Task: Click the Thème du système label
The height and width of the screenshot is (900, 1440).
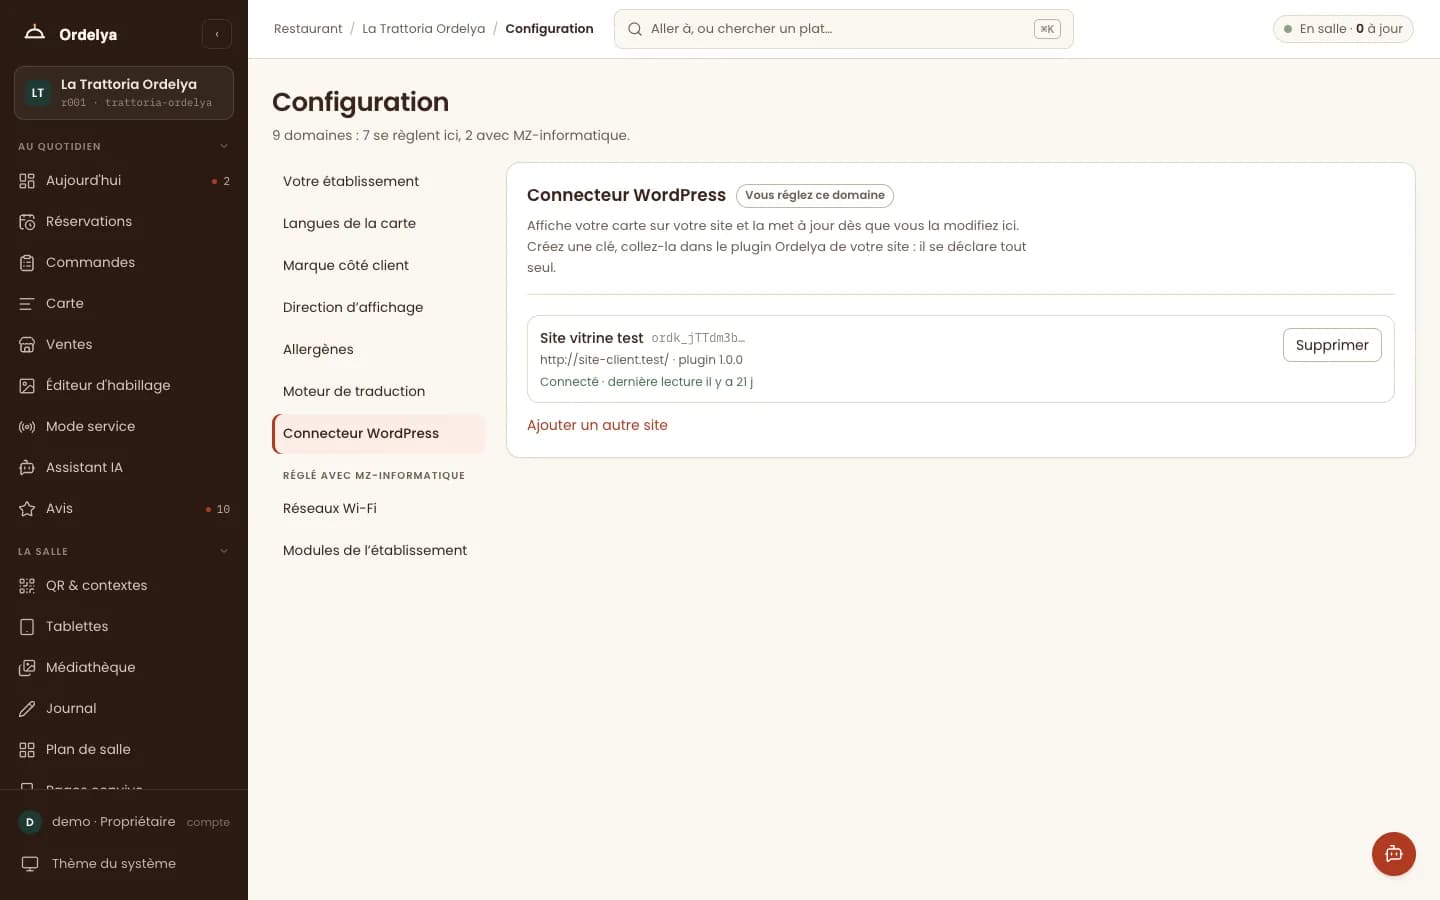Action: pos(114,864)
